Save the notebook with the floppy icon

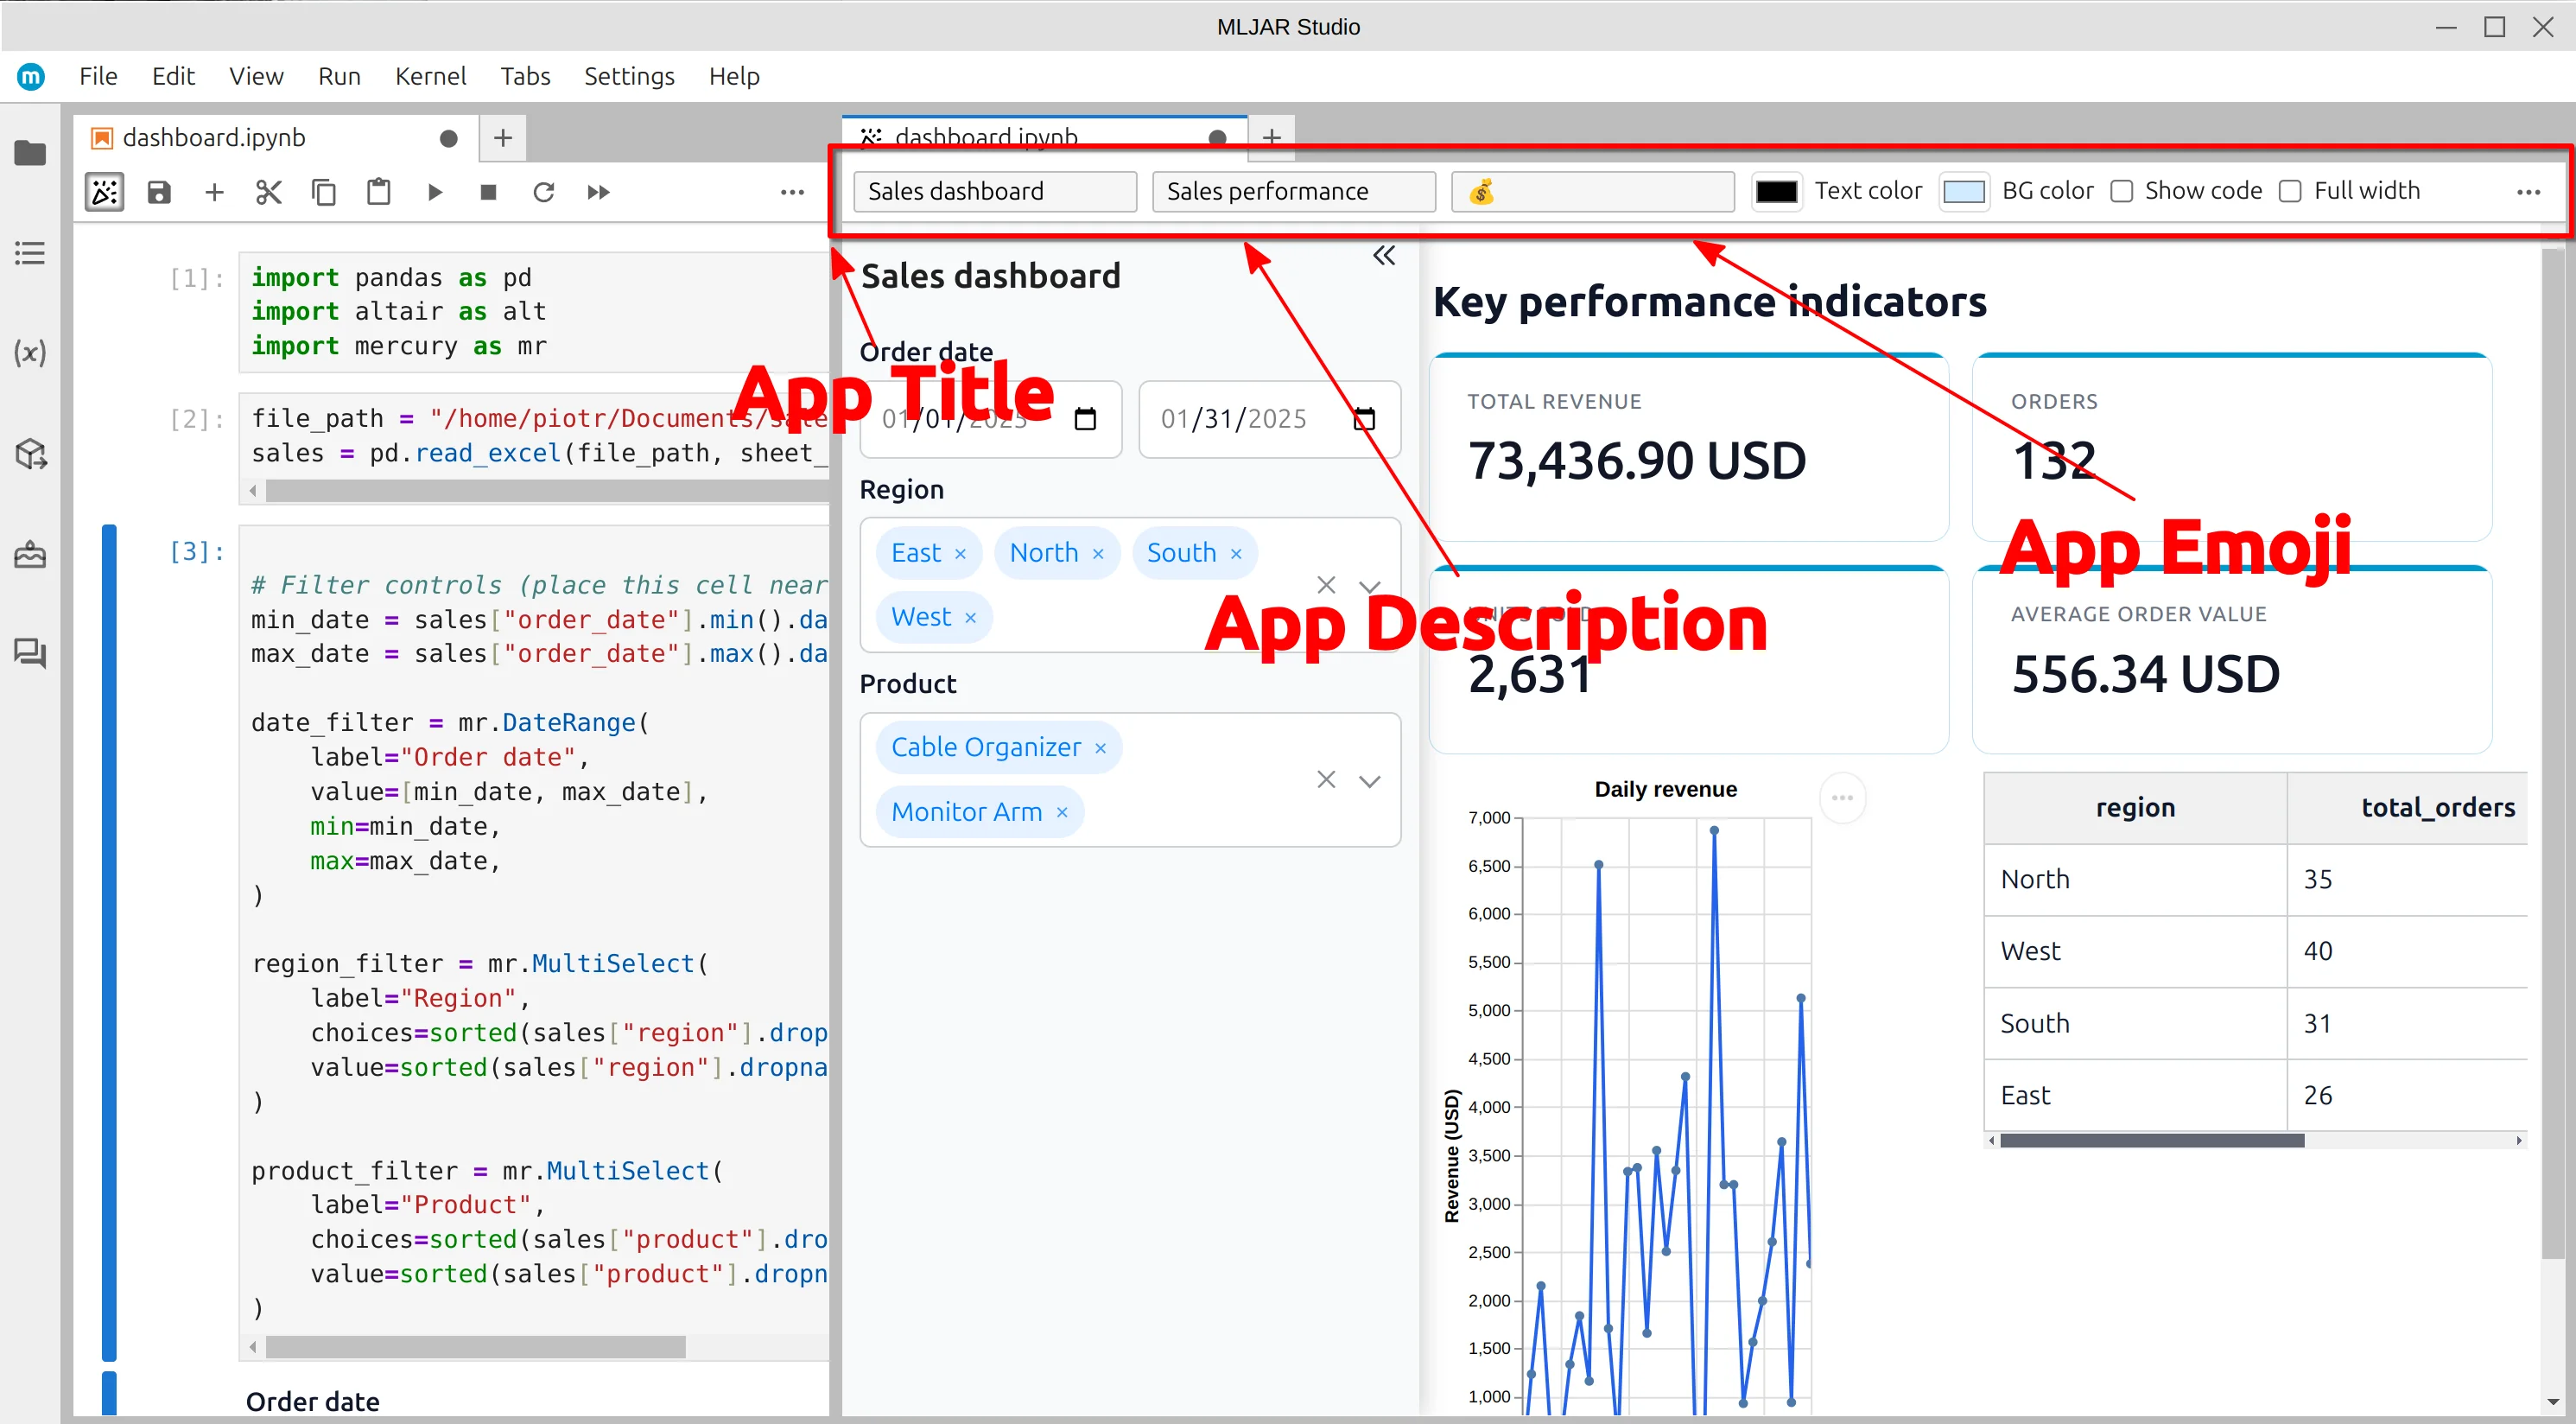[x=159, y=192]
